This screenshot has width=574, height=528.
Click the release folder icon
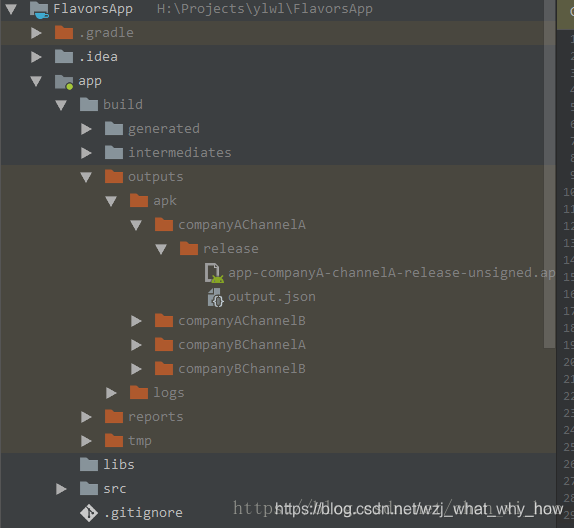coord(189,248)
